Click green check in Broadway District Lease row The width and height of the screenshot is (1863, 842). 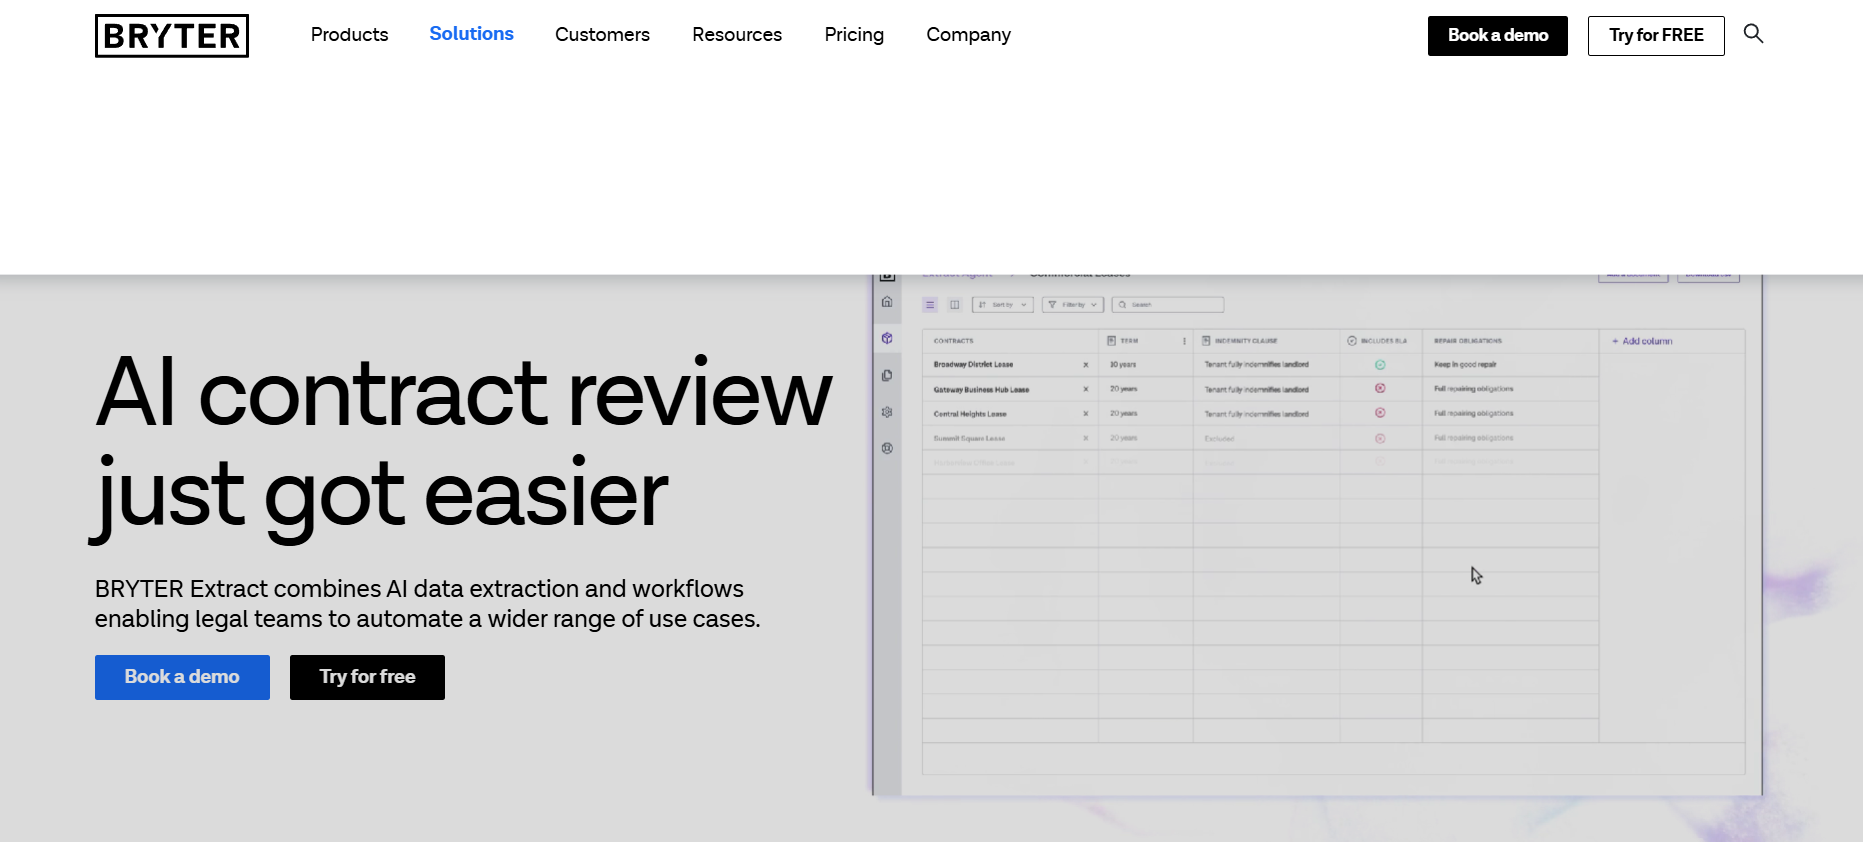[1380, 365]
